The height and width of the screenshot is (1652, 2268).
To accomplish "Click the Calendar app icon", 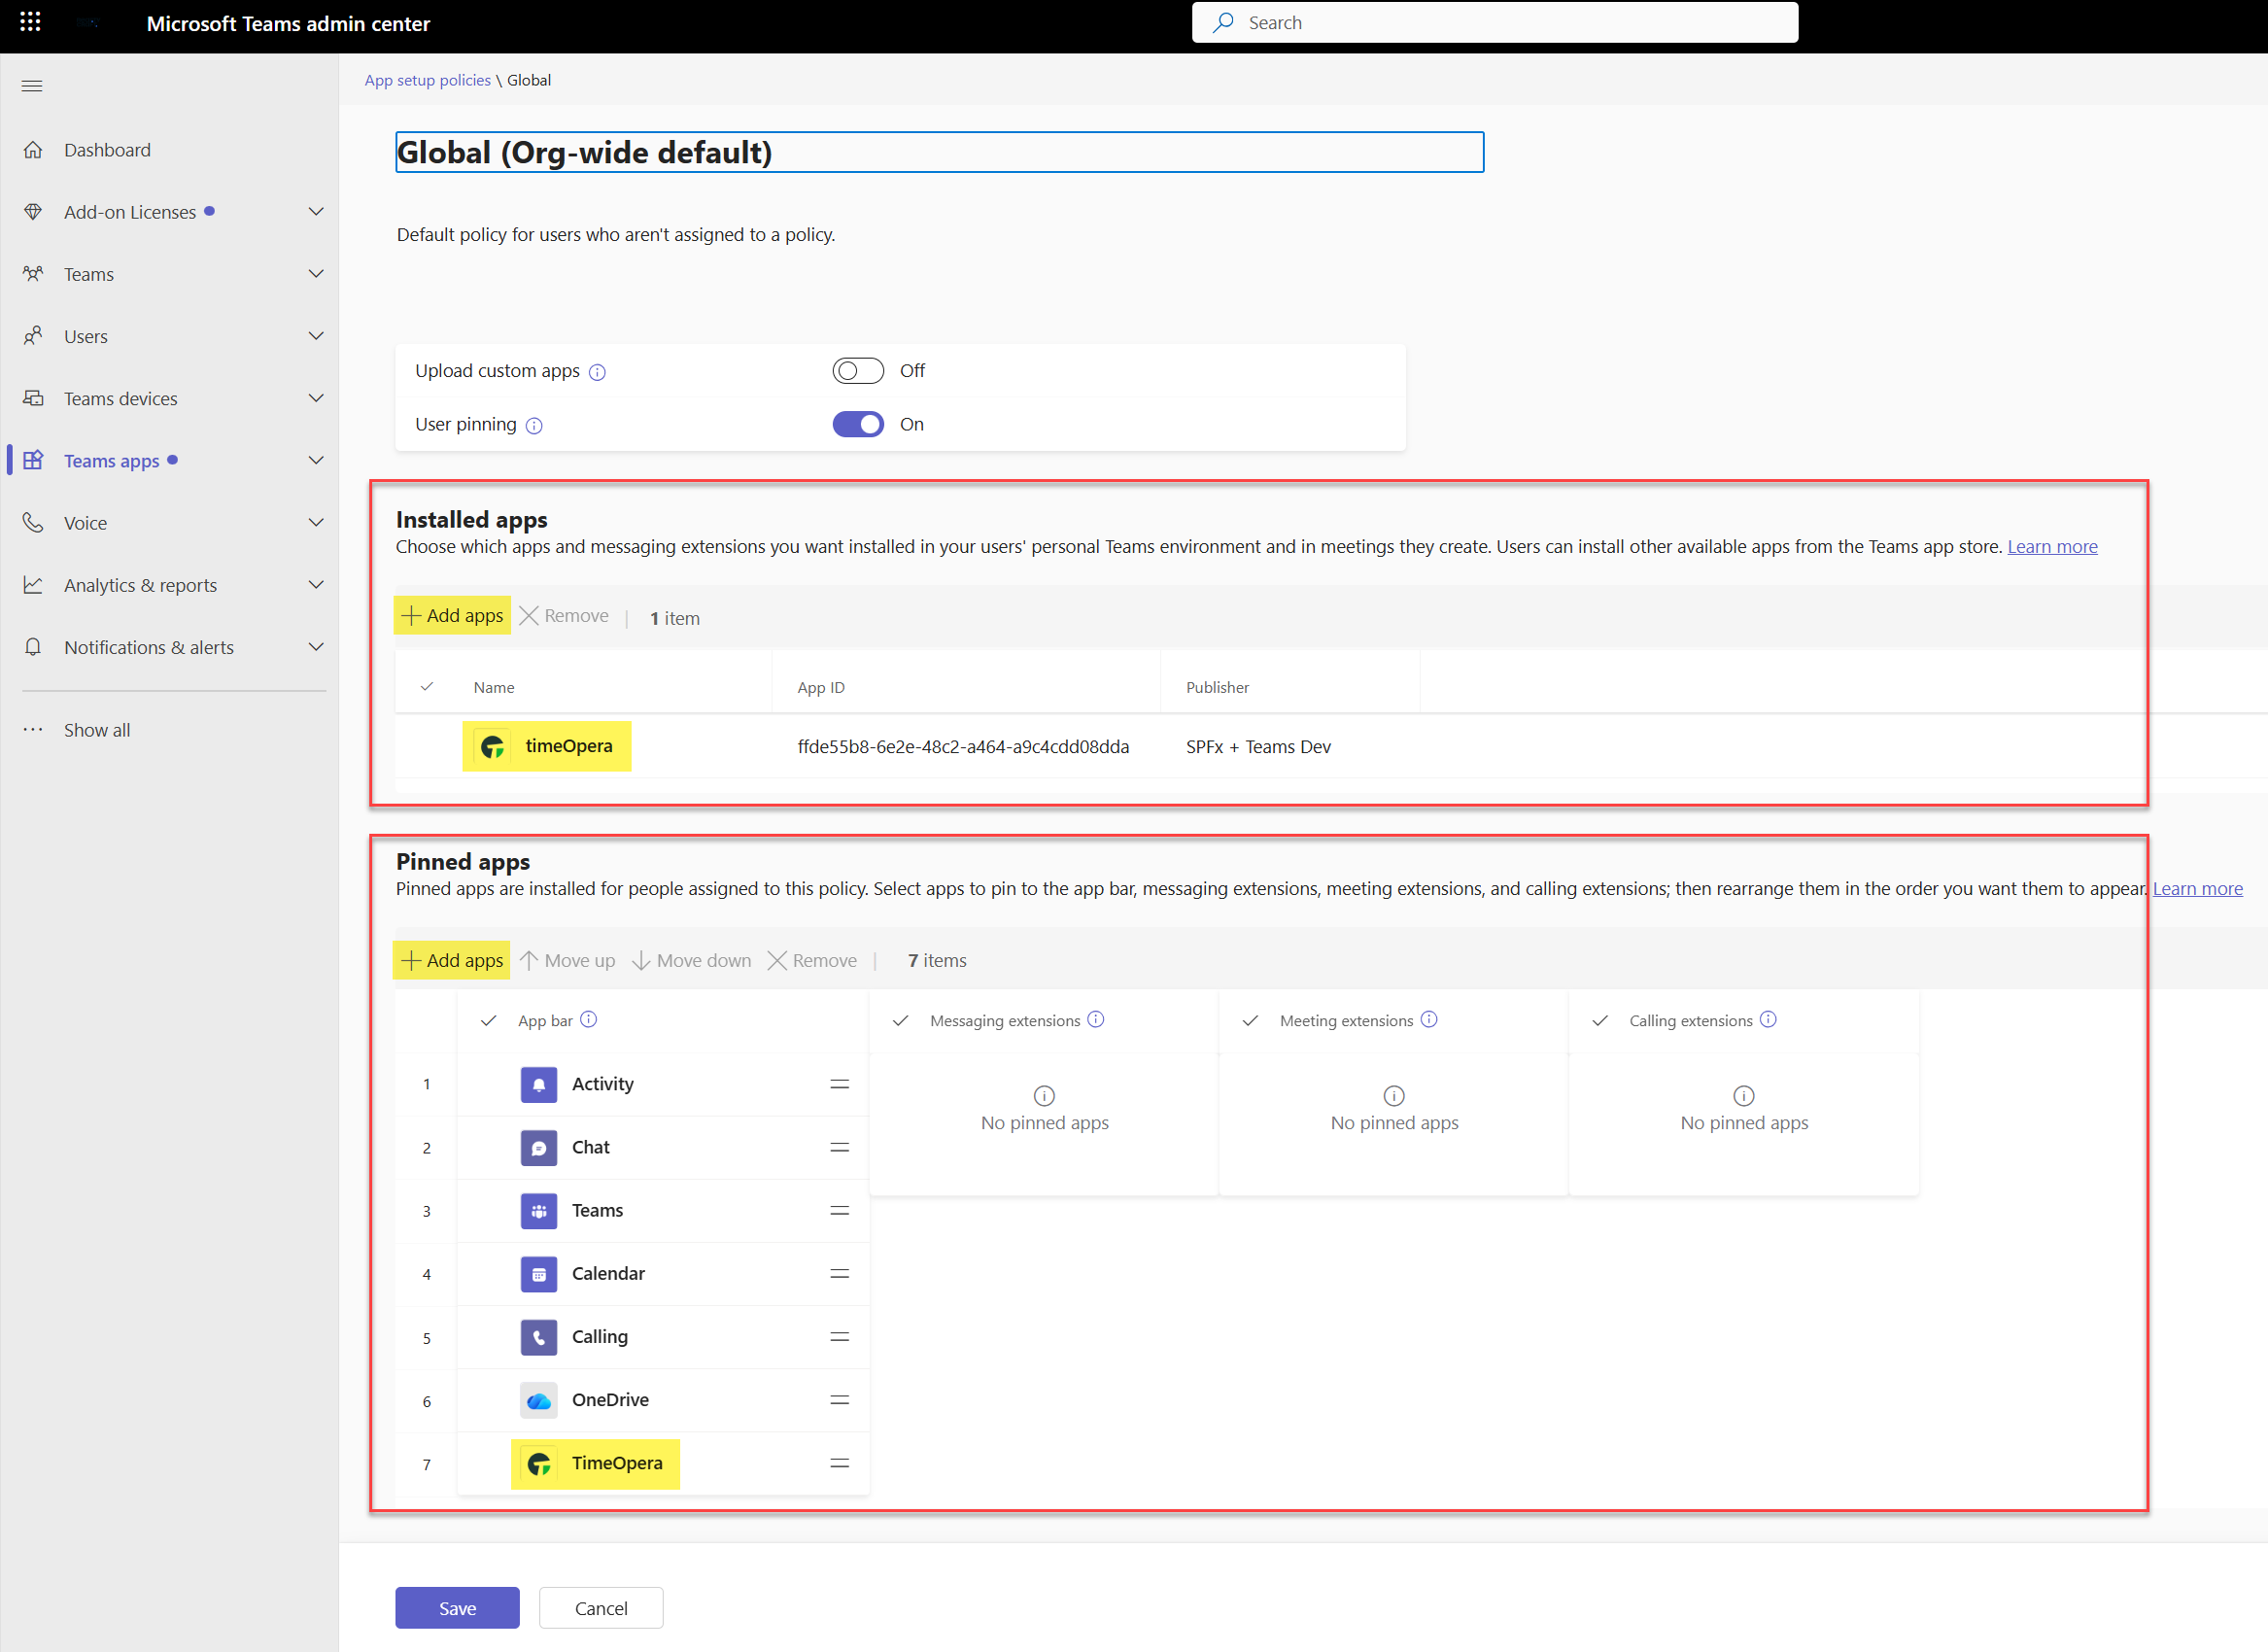I will pyautogui.click(x=539, y=1273).
